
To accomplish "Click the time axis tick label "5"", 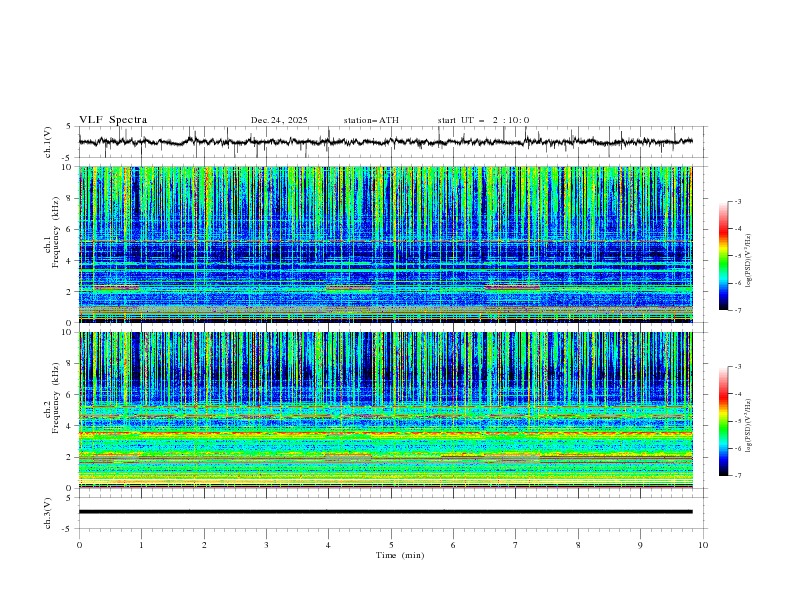I will (391, 545).
